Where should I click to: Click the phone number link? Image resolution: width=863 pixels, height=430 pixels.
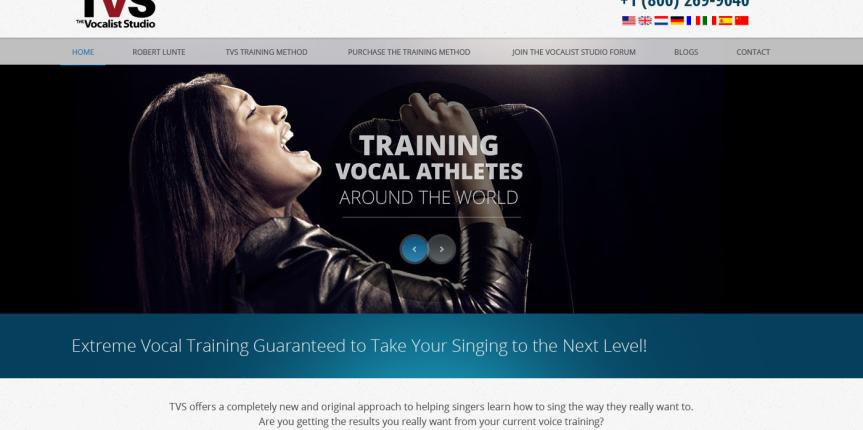coord(685,4)
